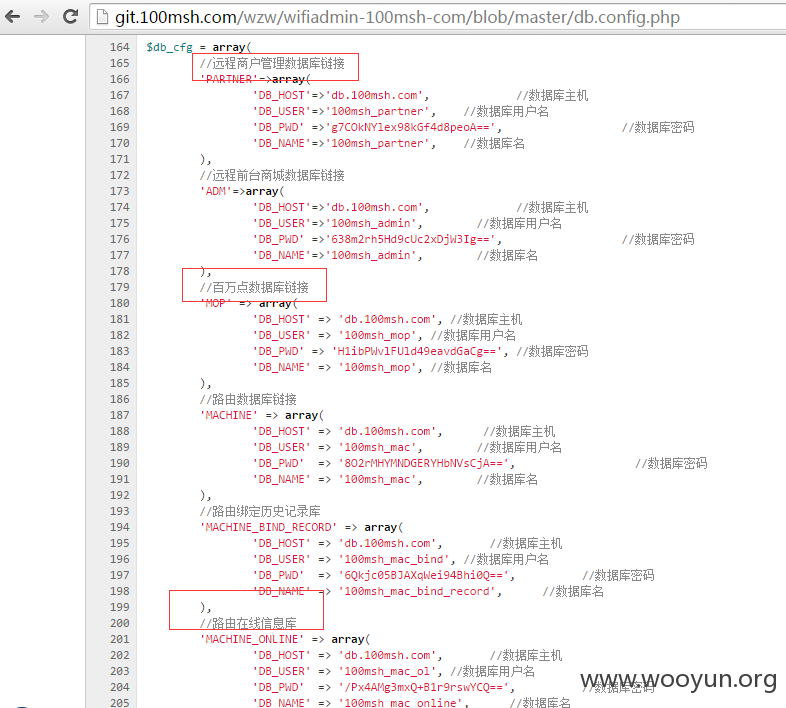Click the '638m2rh5Hd9cUc2xDjW3Ig==' password string
The height and width of the screenshot is (708, 786).
410,239
